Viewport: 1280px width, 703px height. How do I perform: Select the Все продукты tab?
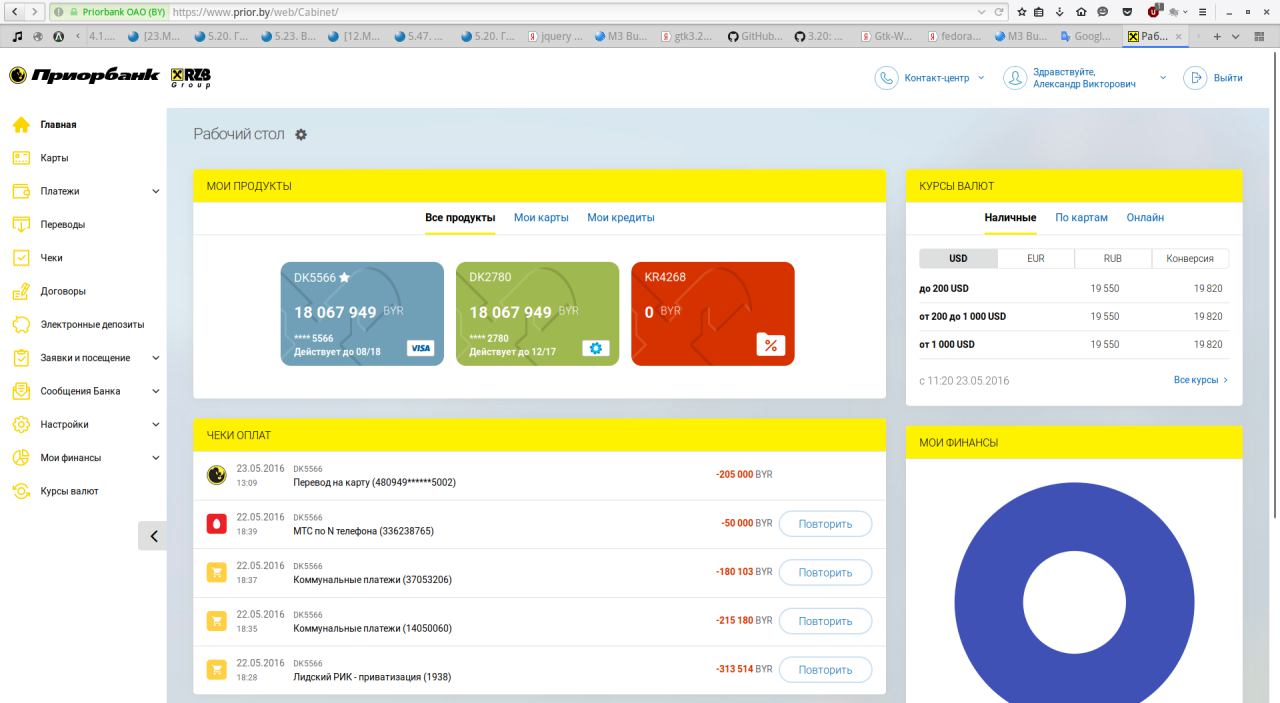coord(460,218)
